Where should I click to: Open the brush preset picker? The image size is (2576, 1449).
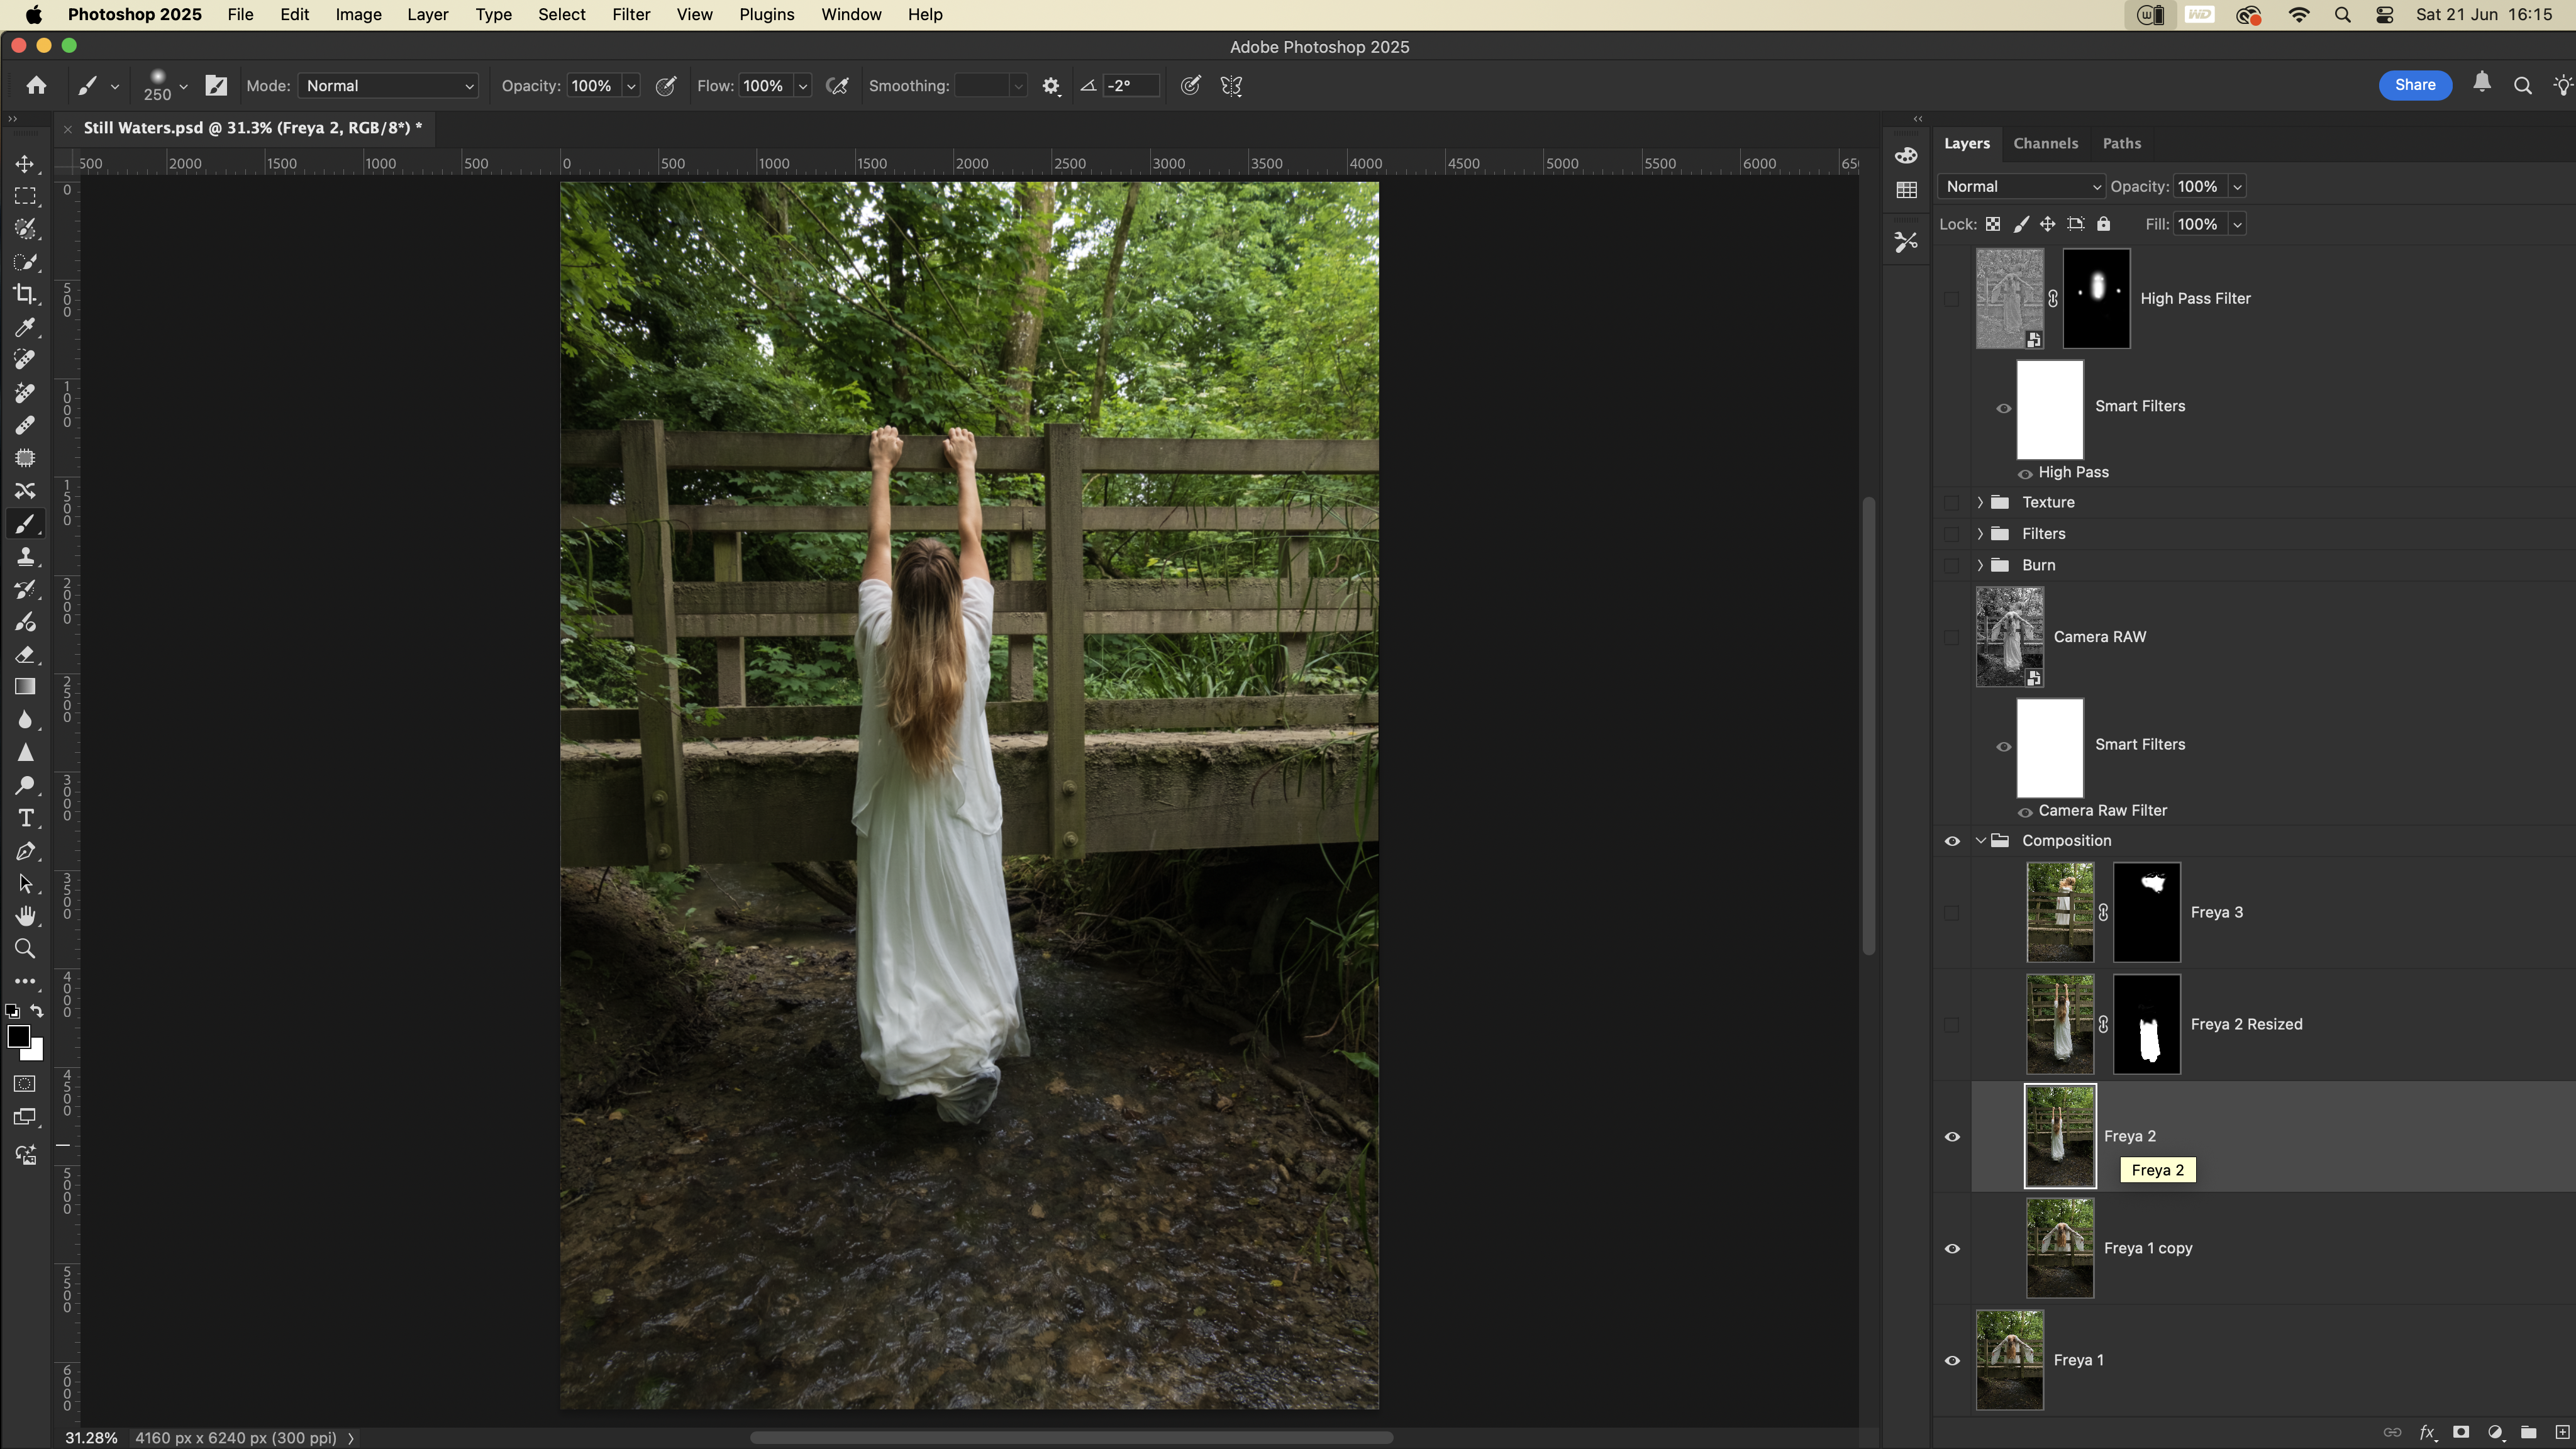click(166, 86)
